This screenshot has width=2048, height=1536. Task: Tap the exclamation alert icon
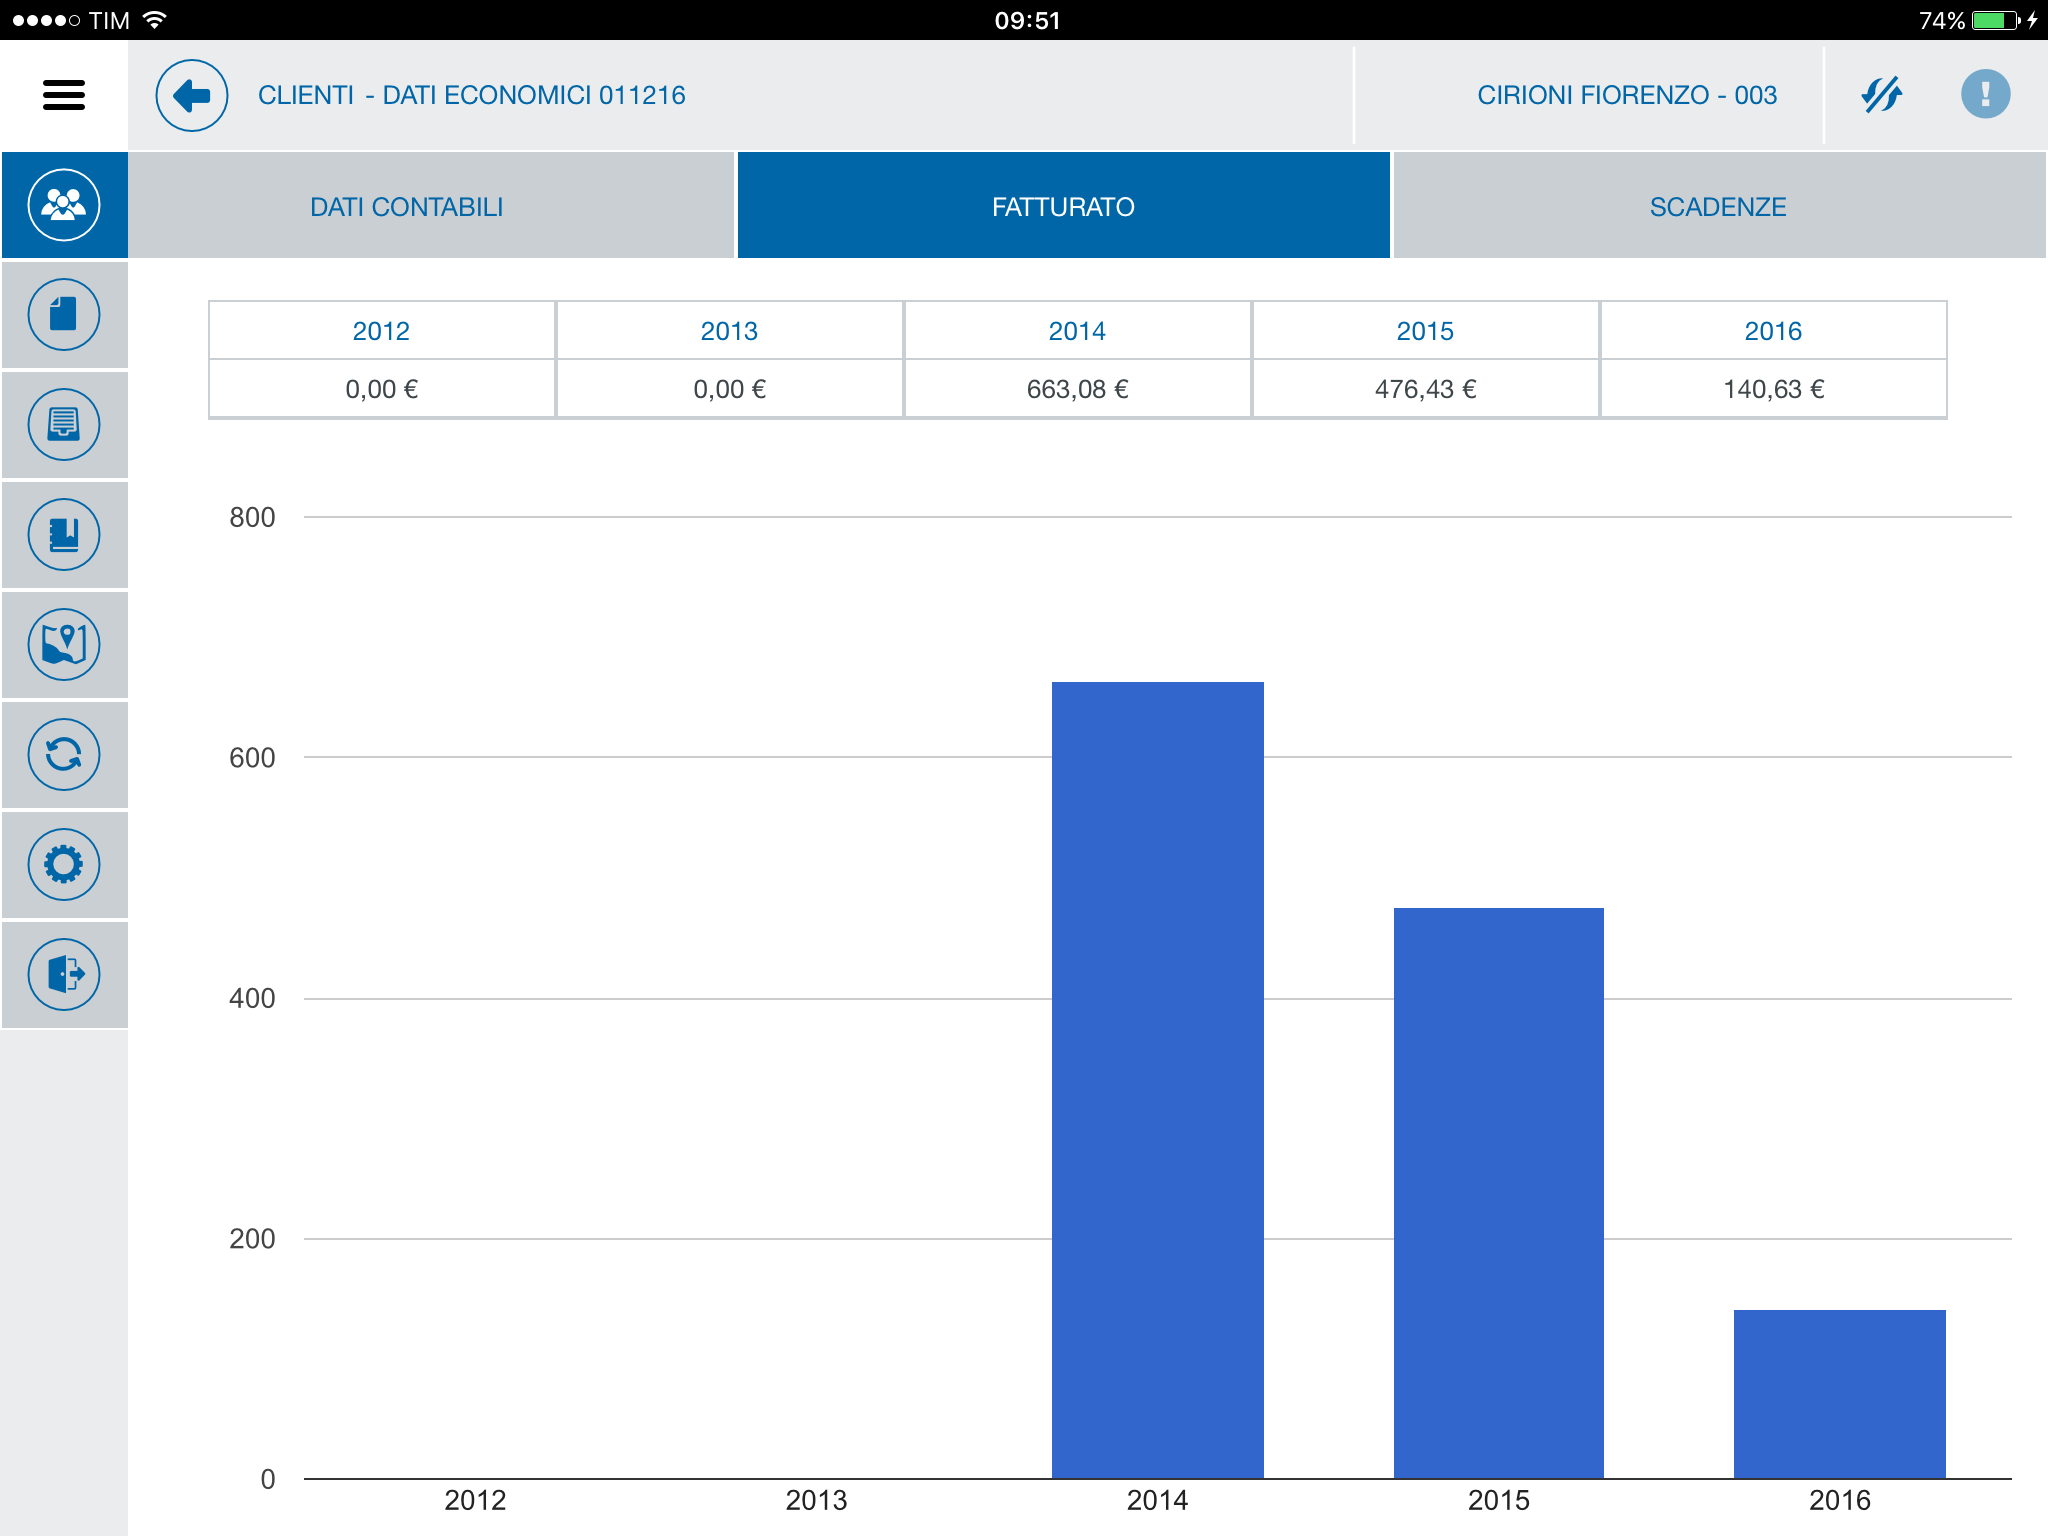[x=1984, y=95]
